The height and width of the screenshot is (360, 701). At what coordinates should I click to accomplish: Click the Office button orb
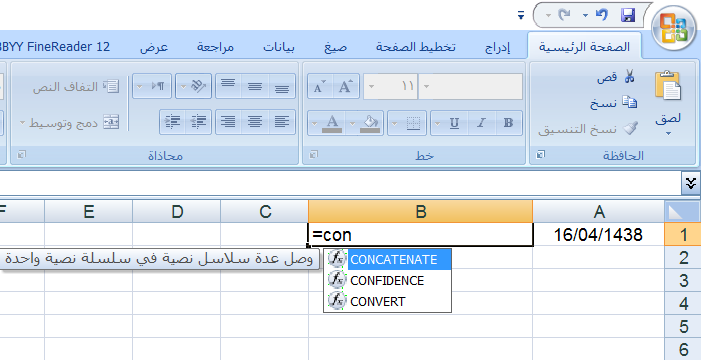click(x=676, y=27)
